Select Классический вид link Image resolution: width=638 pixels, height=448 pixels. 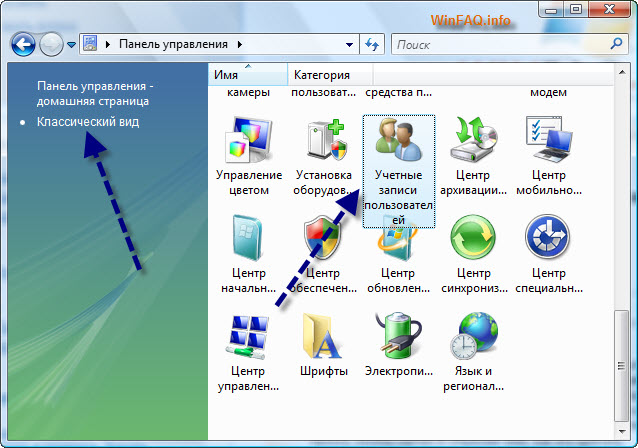pyautogui.click(x=88, y=122)
